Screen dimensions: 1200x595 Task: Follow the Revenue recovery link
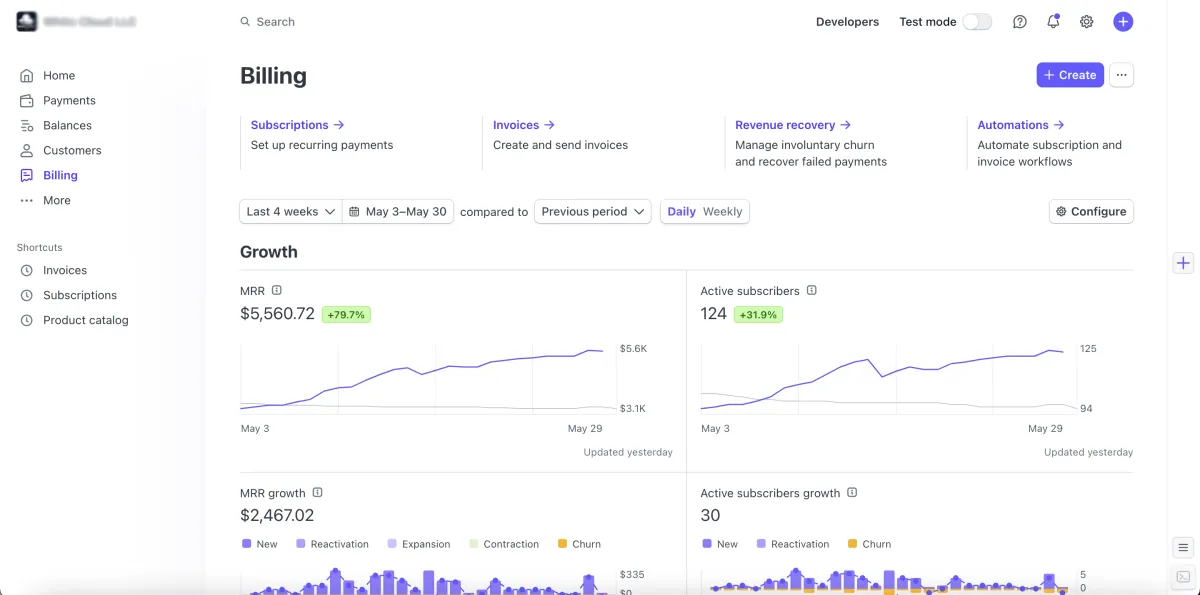(792, 125)
